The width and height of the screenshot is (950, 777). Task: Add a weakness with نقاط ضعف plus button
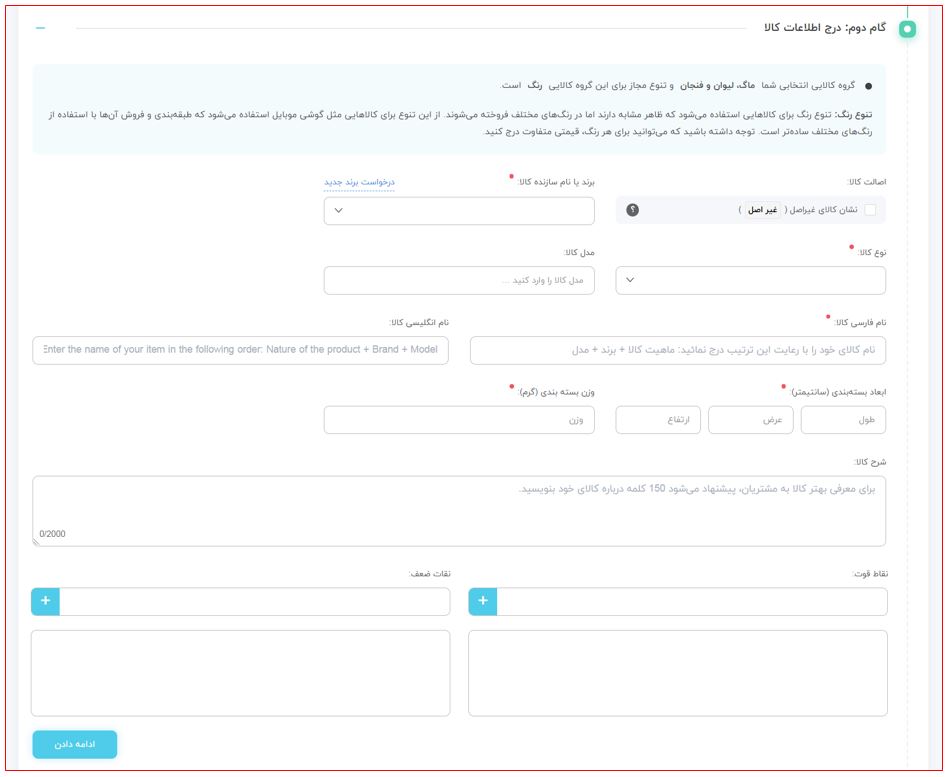[45, 601]
